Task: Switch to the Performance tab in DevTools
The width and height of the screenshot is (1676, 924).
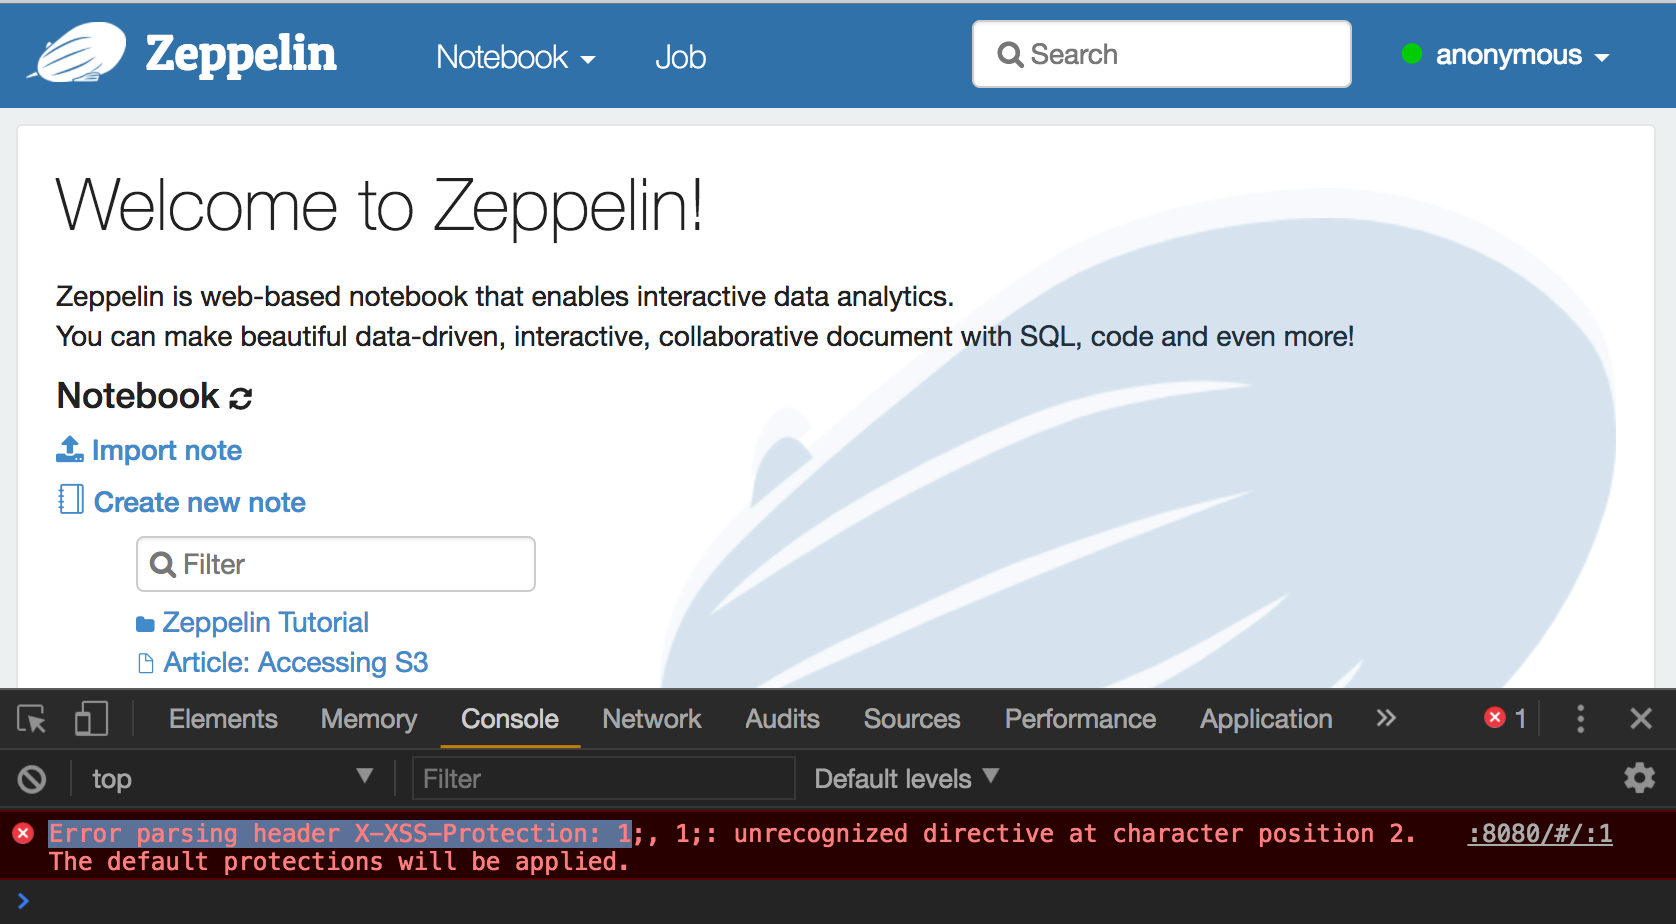Action: point(1080,719)
